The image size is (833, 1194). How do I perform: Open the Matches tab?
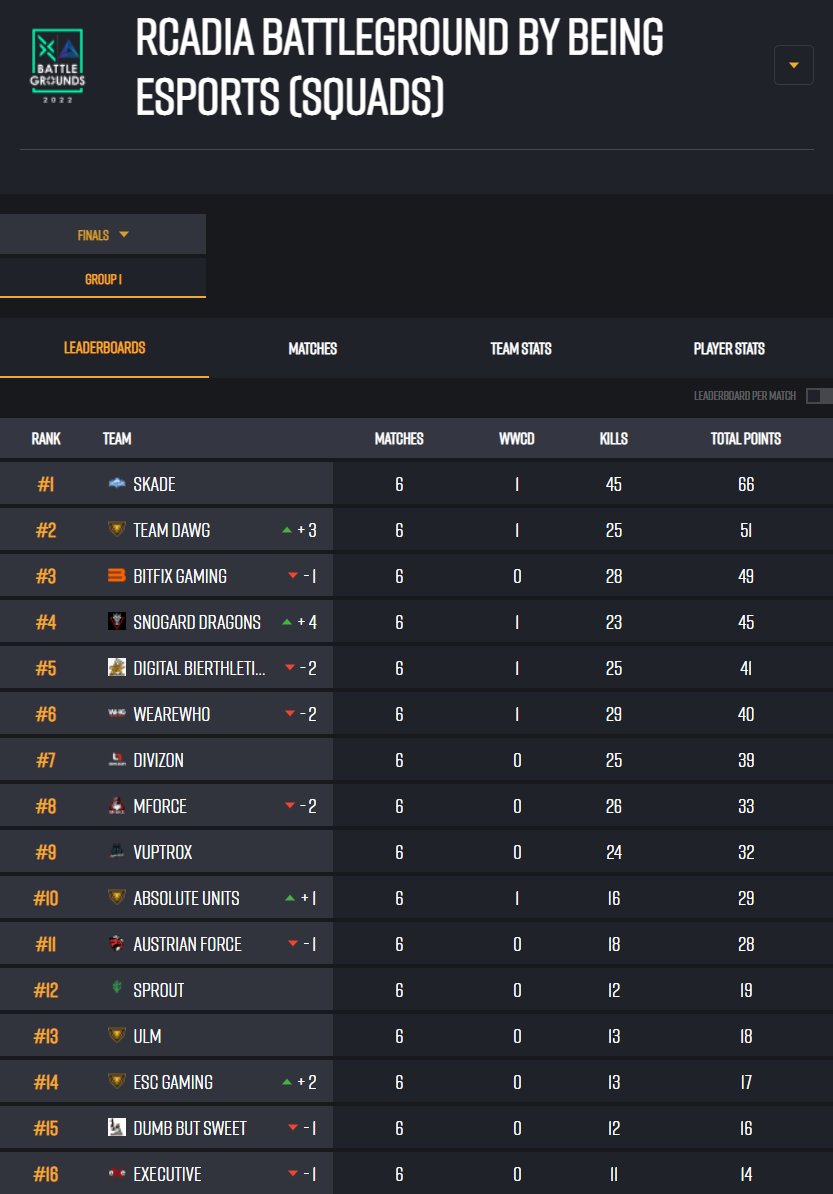pos(312,349)
